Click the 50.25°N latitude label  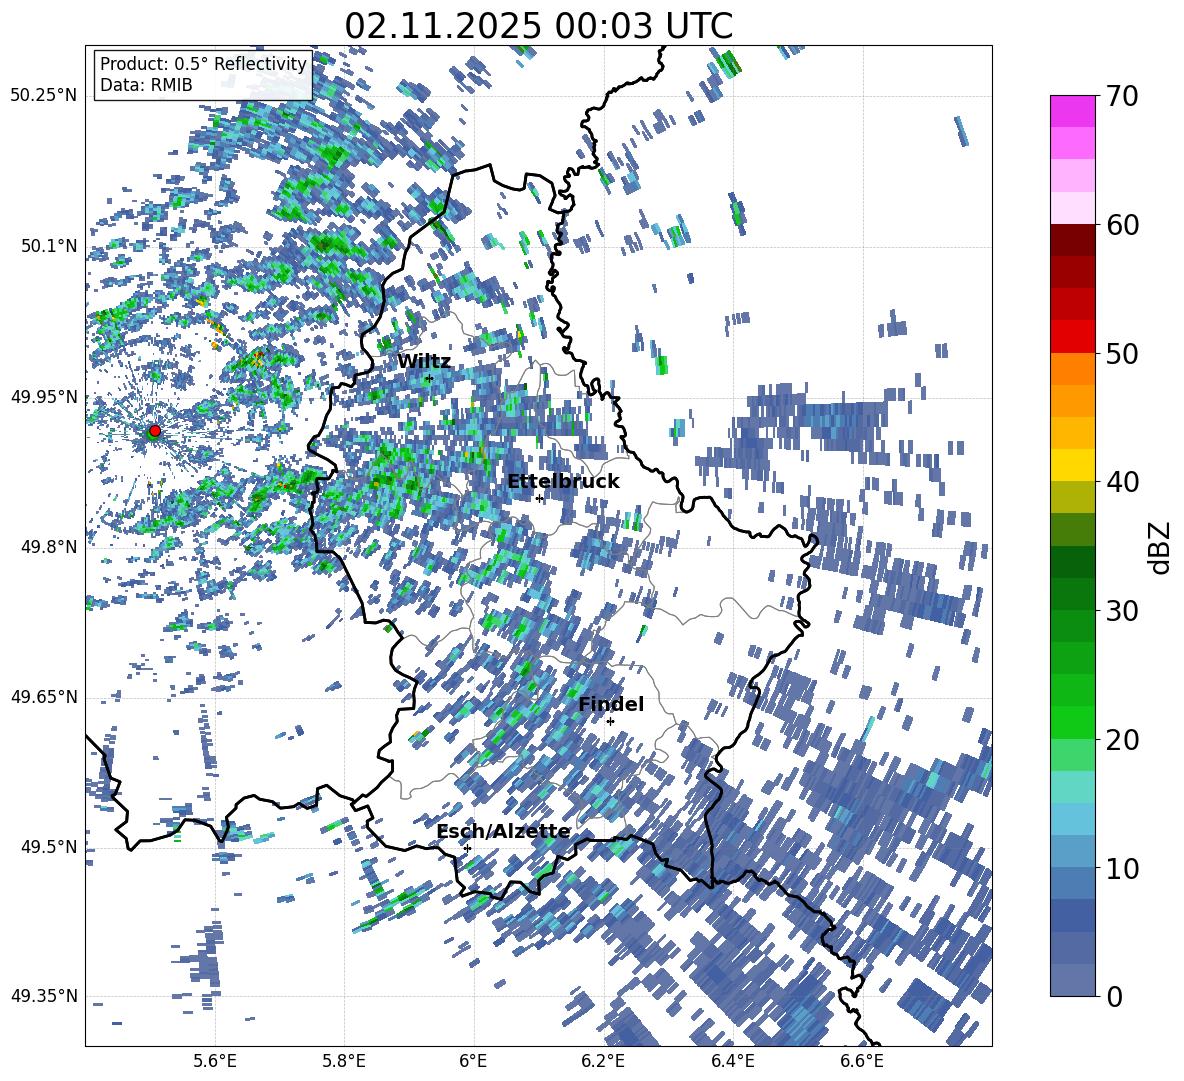click(x=44, y=96)
